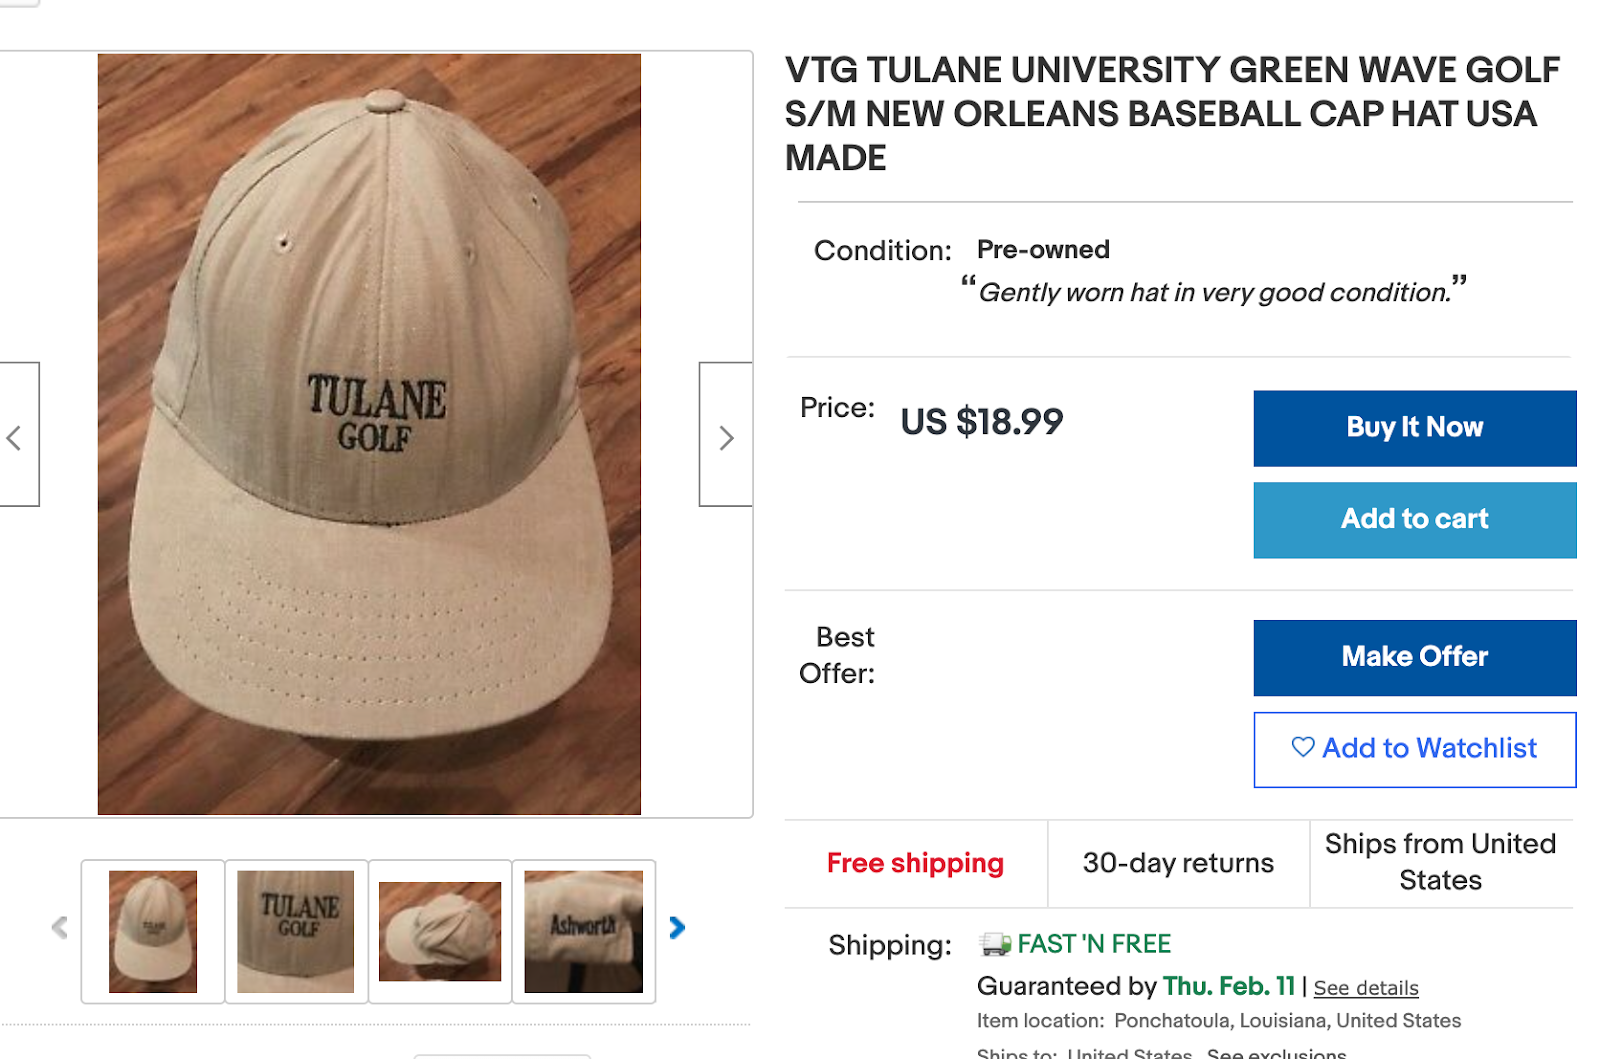Click the heart icon in Add to Watchlist
This screenshot has height=1059, width=1600.
pos(1302,747)
